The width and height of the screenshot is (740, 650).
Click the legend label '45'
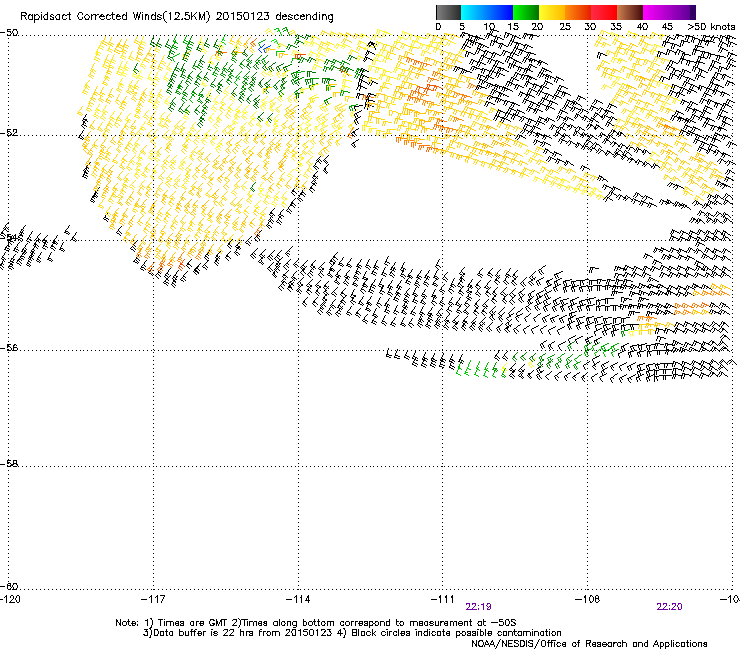pyautogui.click(x=667, y=27)
